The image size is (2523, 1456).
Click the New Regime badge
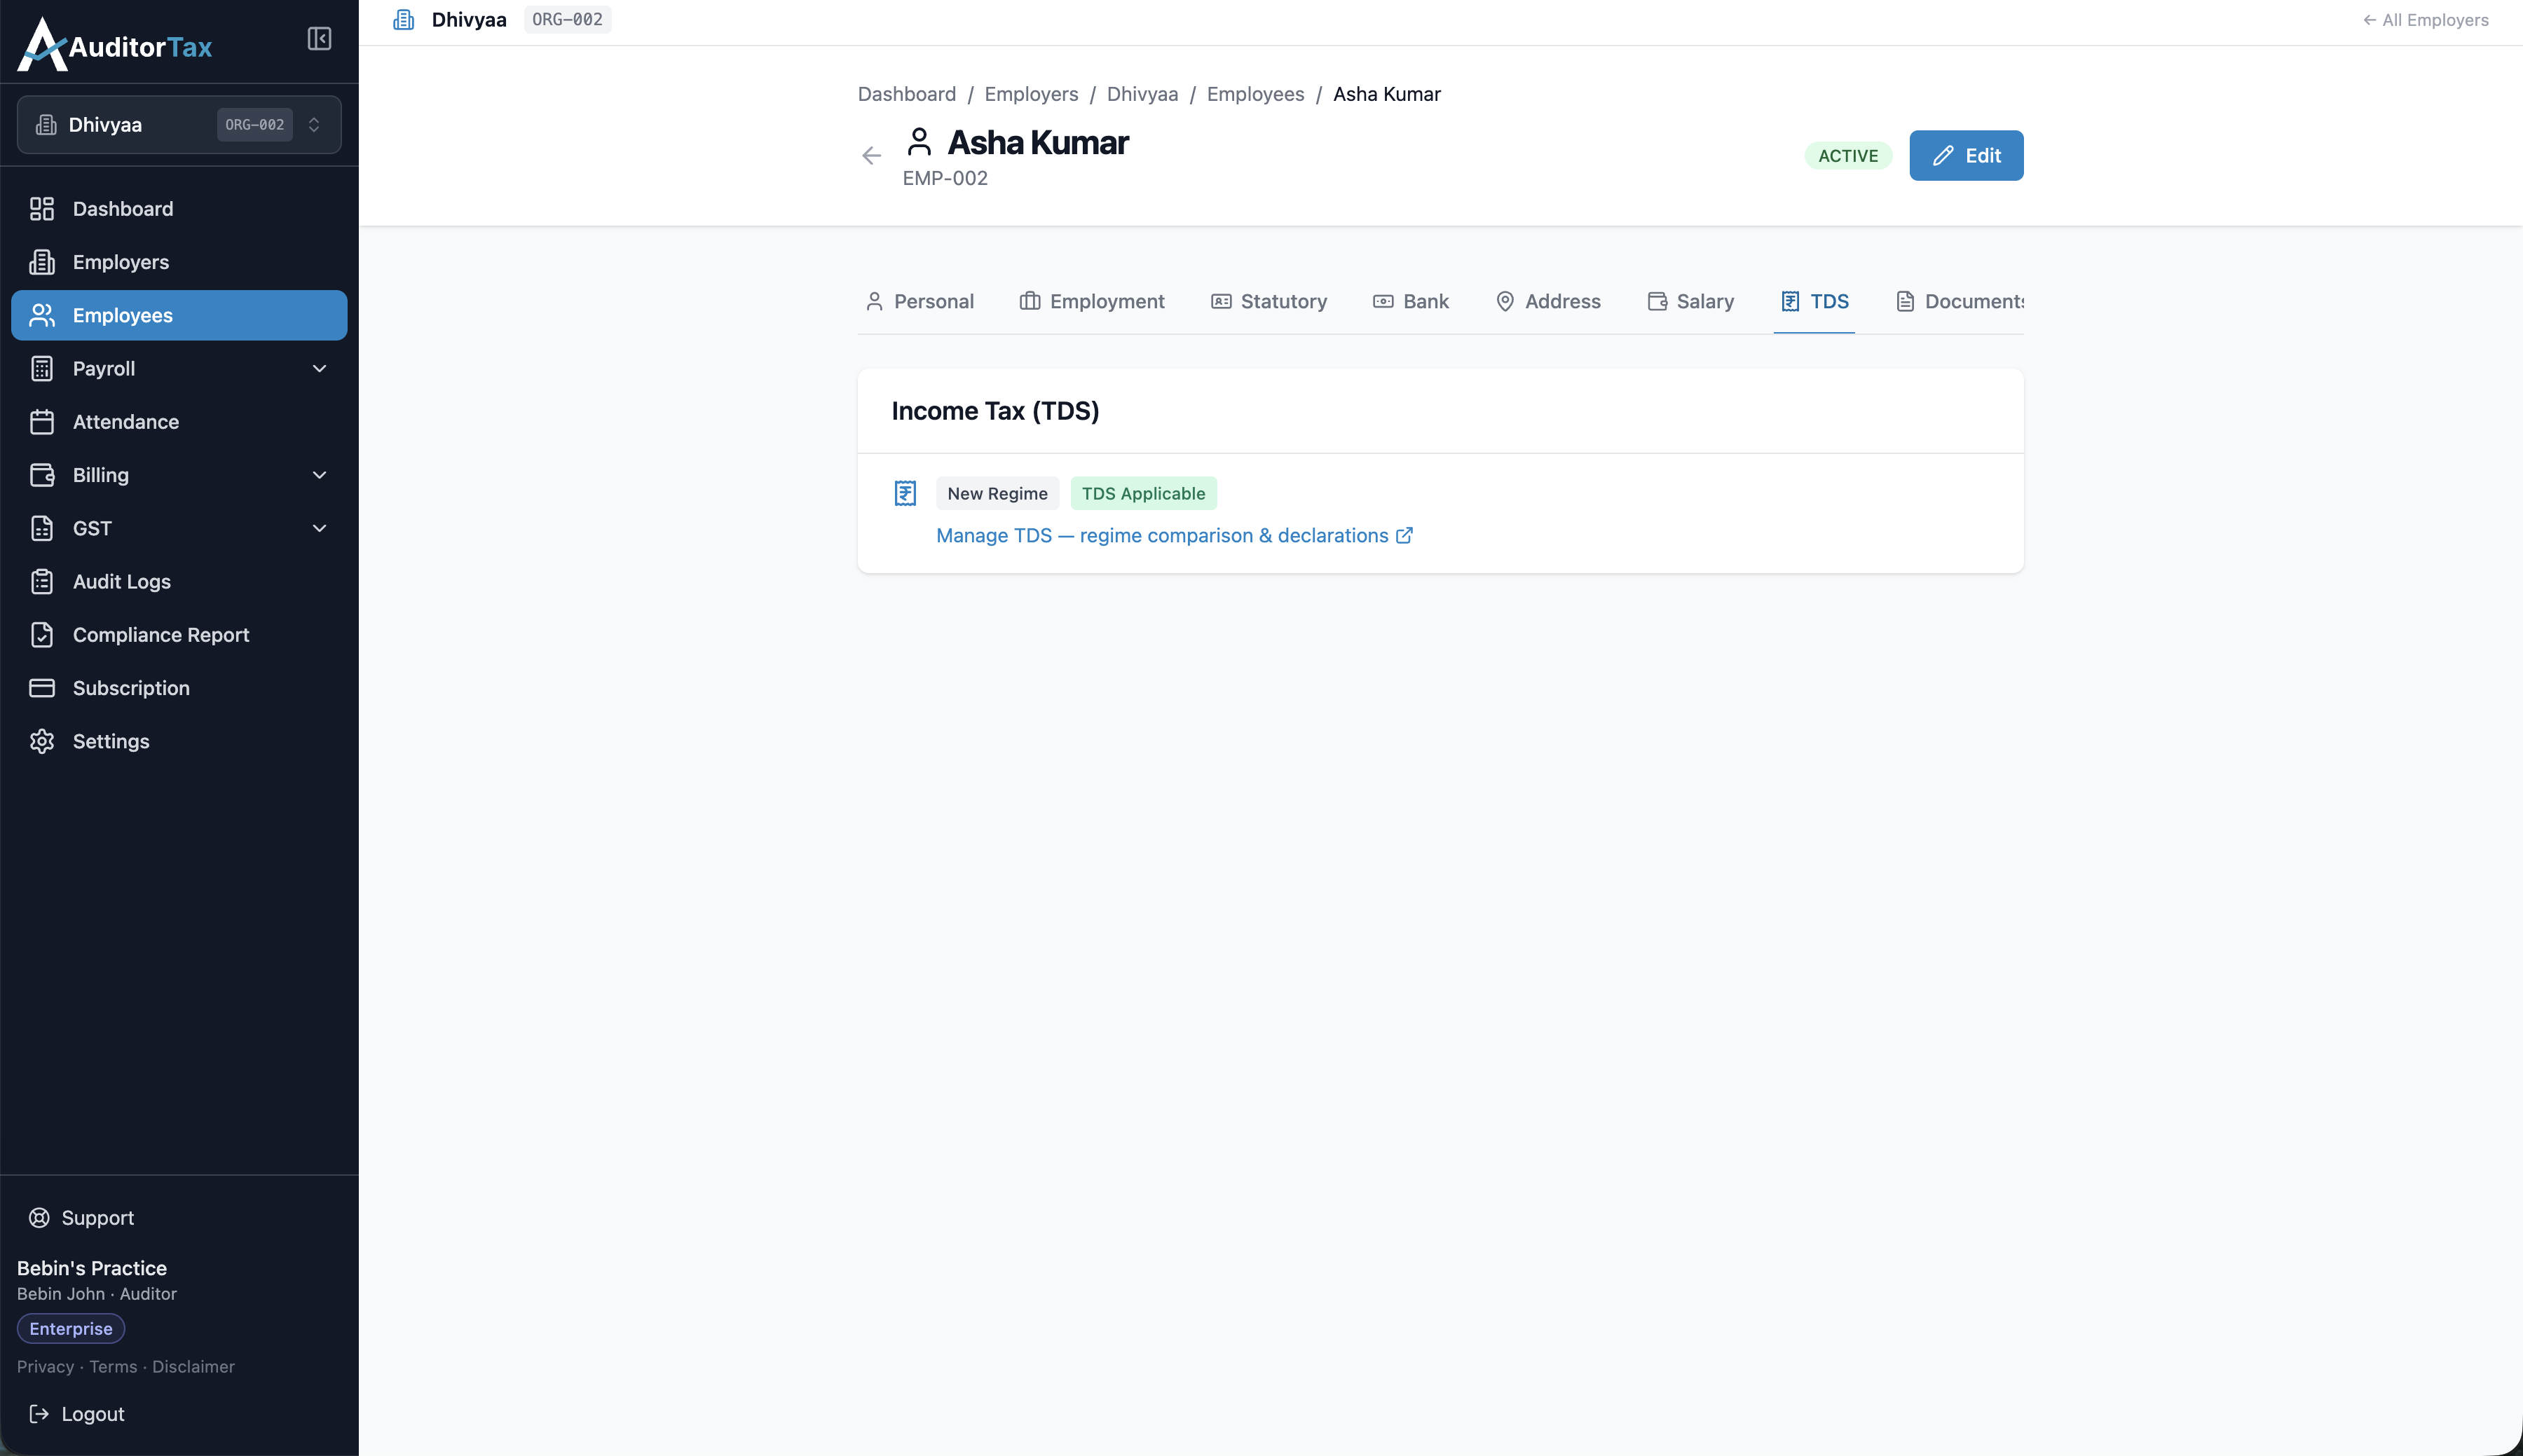click(997, 494)
